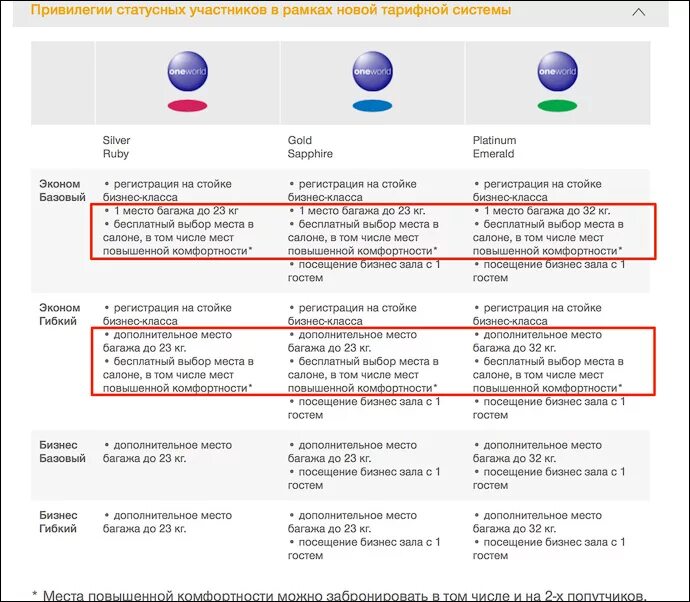
Task: Click the blue Sapphire oval marker
Action: 372,106
